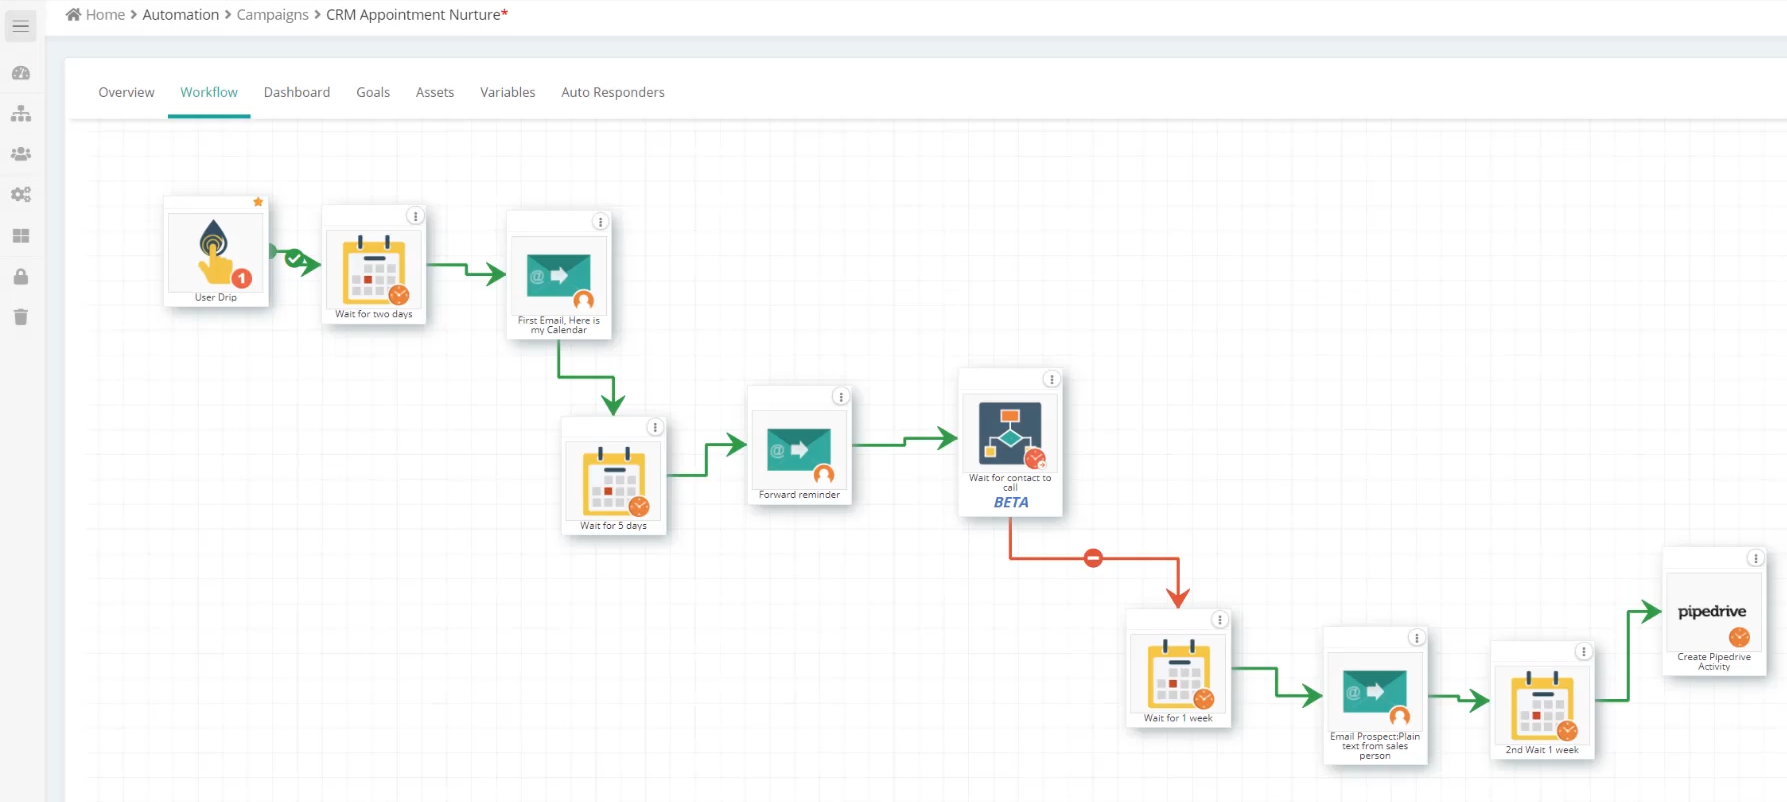The image size is (1787, 802).
Task: Open the settings gears sidebar icon
Action: [x=21, y=195]
